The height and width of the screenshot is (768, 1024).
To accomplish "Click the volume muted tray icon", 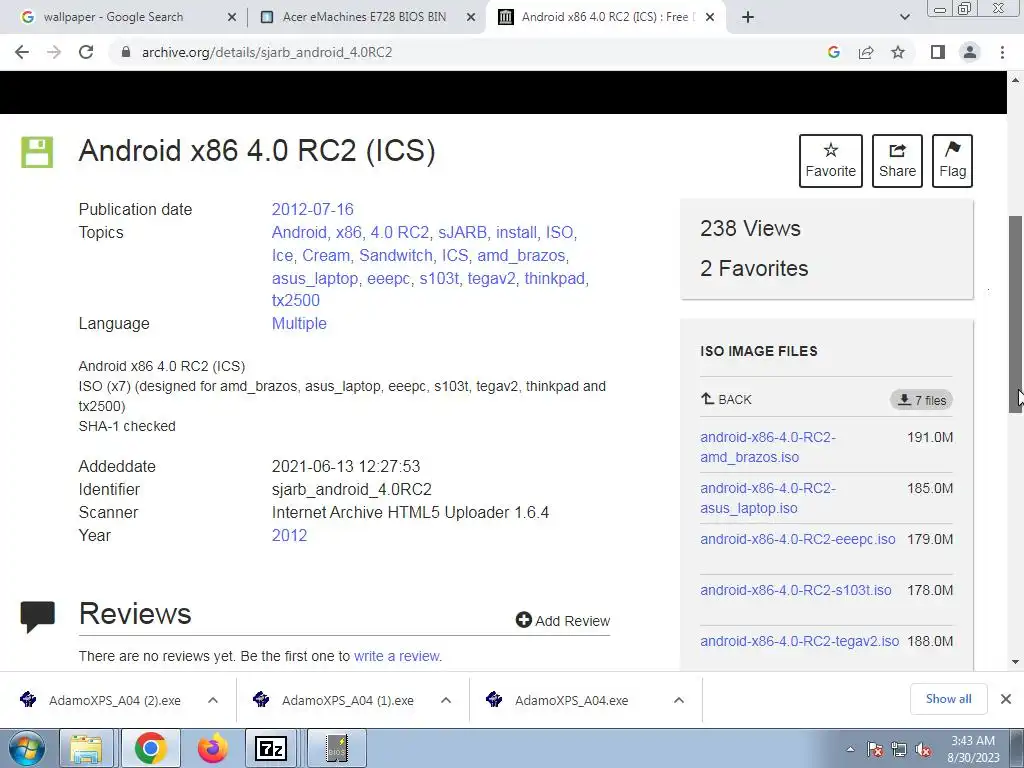I will tap(923, 750).
